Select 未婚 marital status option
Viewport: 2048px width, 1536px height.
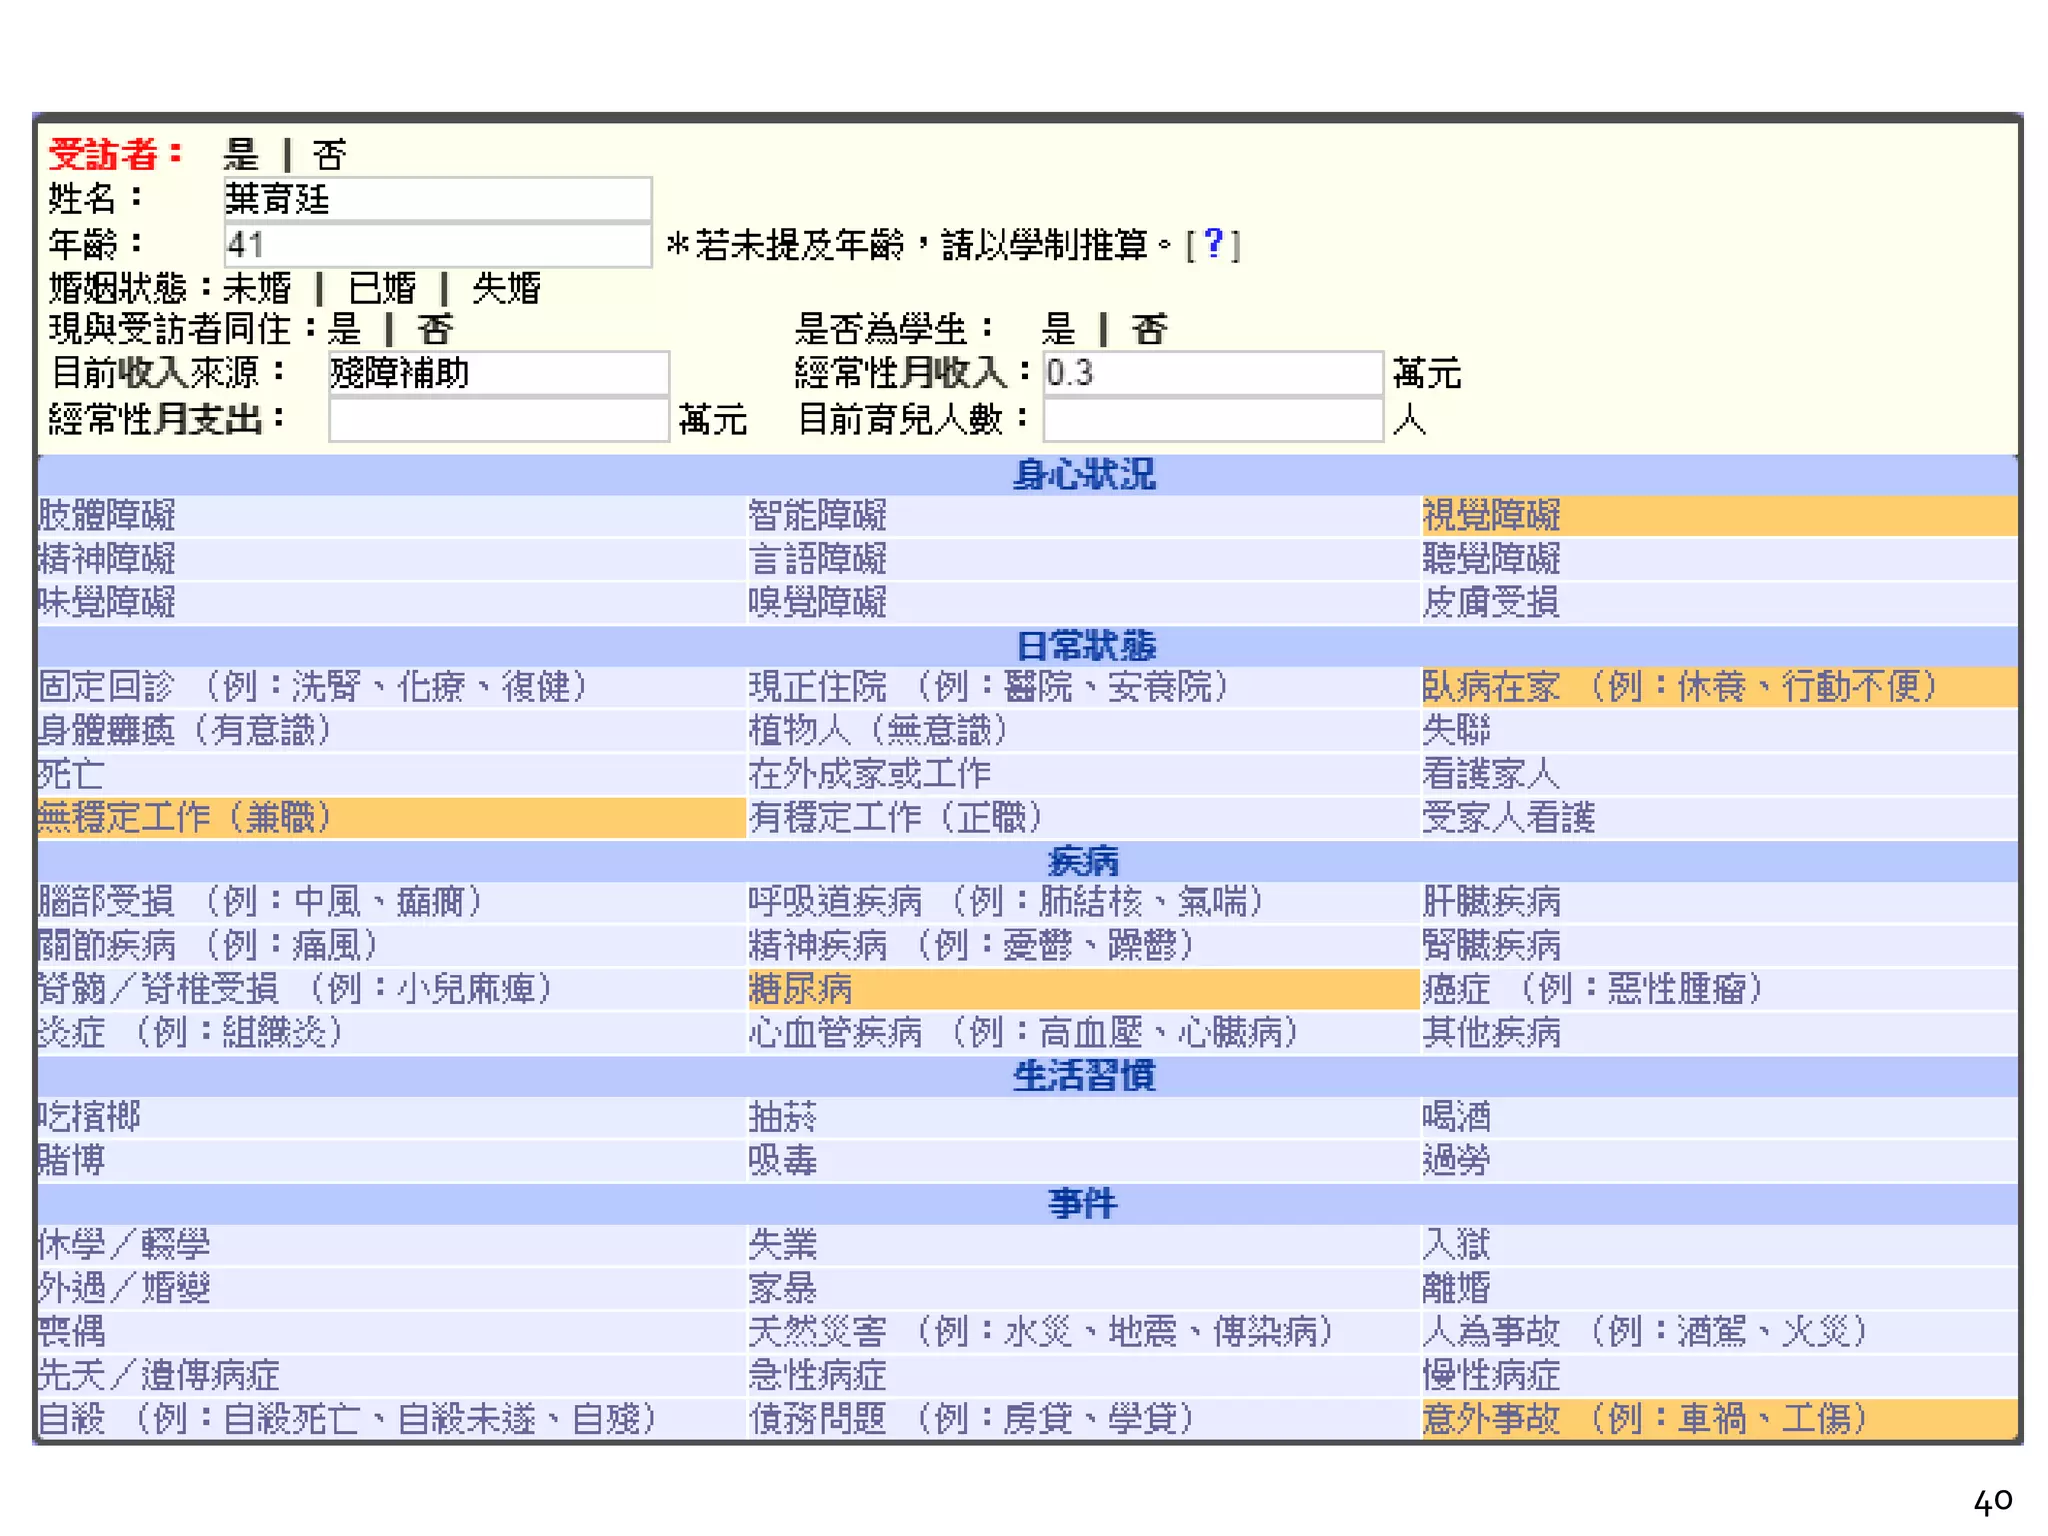tap(257, 288)
